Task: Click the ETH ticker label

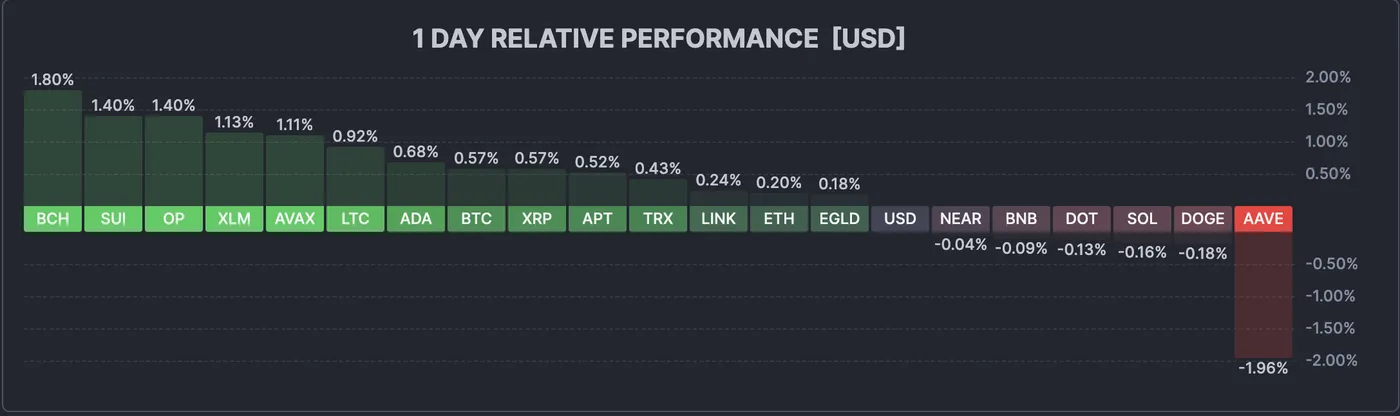Action: pyautogui.click(x=779, y=219)
